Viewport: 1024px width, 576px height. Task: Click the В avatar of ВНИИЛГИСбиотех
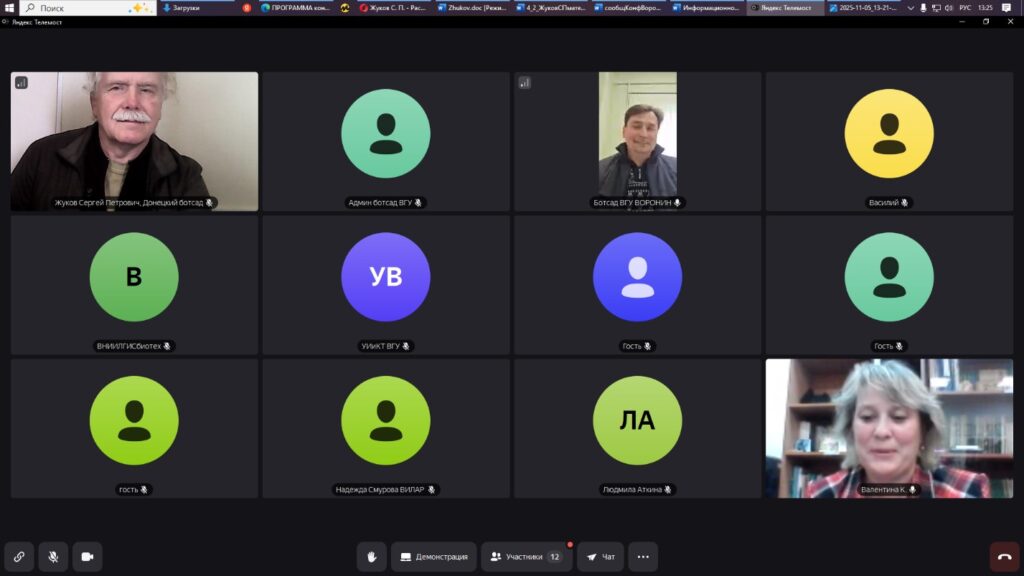click(x=134, y=277)
